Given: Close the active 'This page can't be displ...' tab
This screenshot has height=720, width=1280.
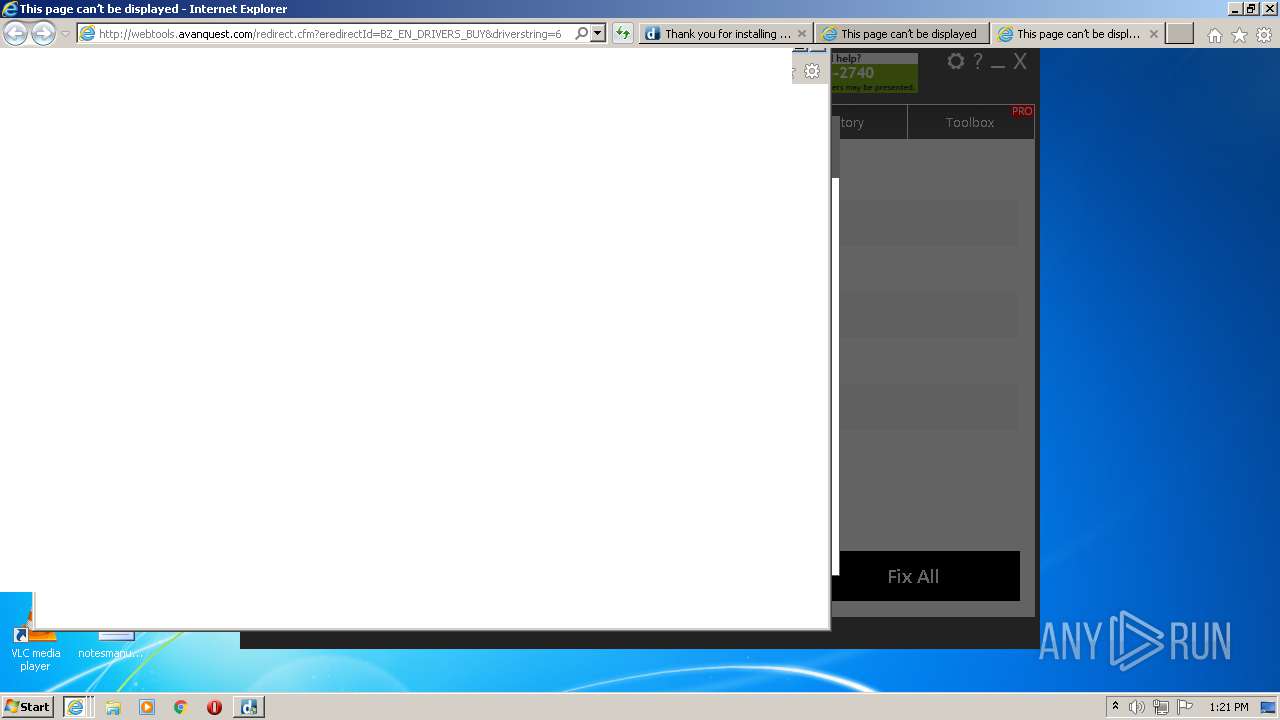Looking at the screenshot, I should (1154, 34).
